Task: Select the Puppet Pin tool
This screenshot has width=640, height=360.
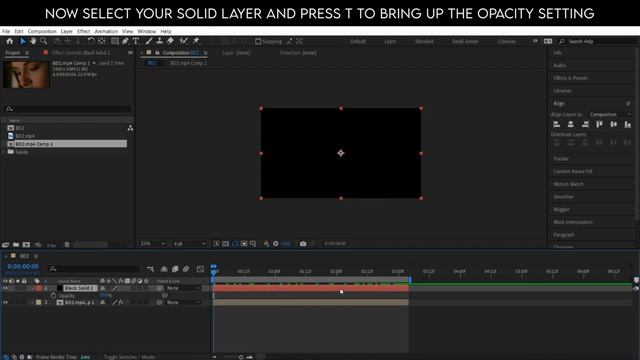Action: (196, 41)
